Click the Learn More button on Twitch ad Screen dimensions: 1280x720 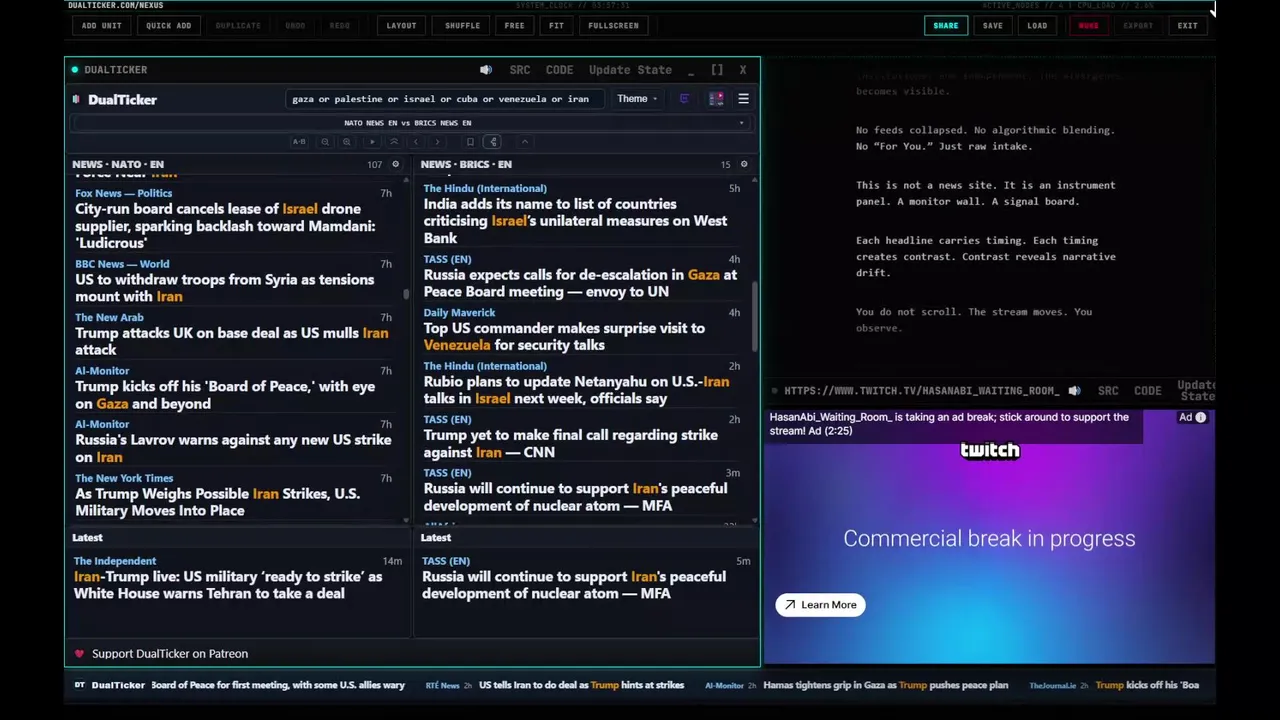coord(820,605)
